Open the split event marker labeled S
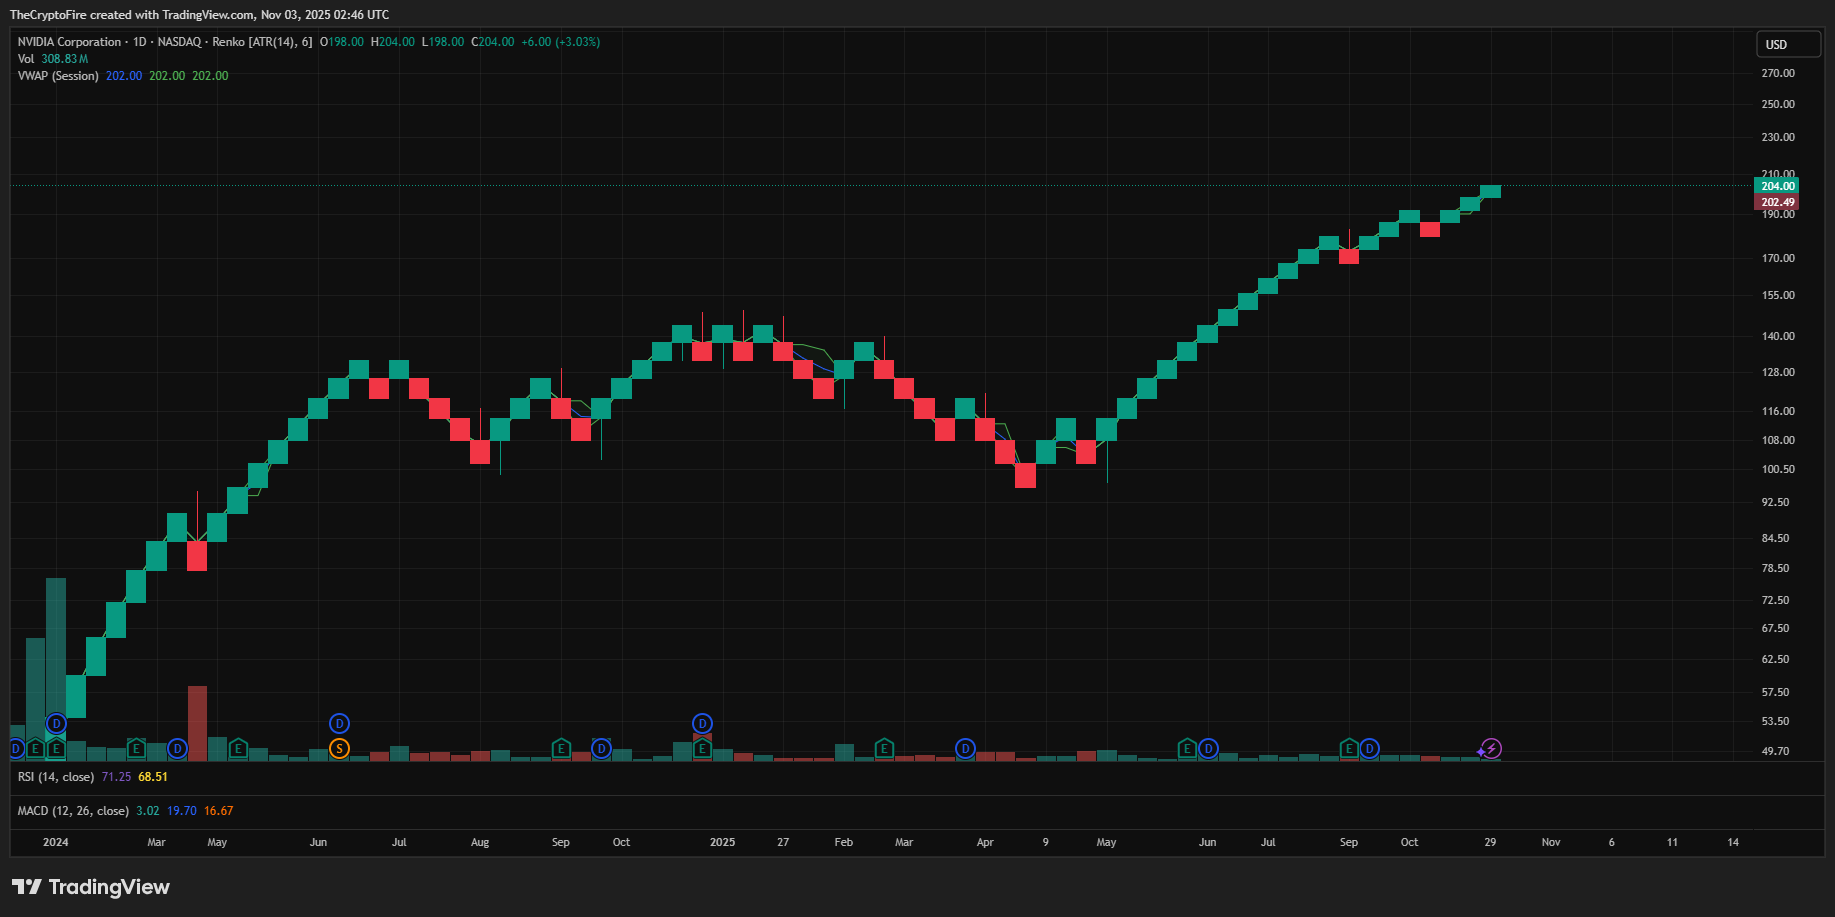 click(x=339, y=748)
